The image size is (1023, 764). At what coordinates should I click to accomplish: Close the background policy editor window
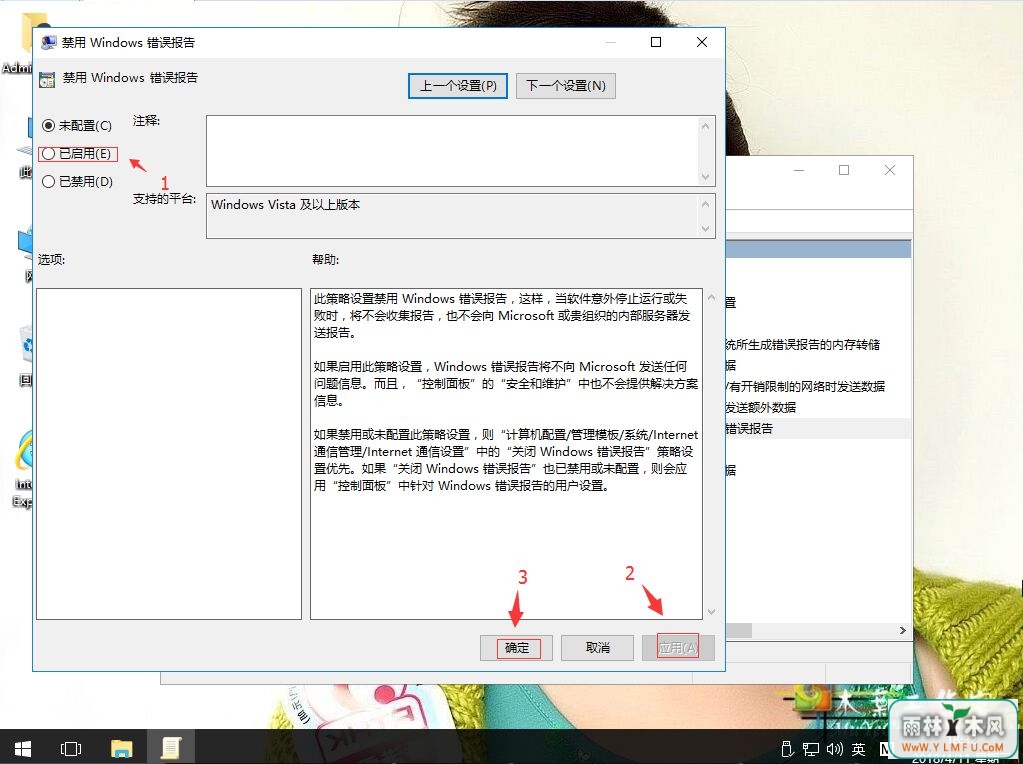coord(890,170)
